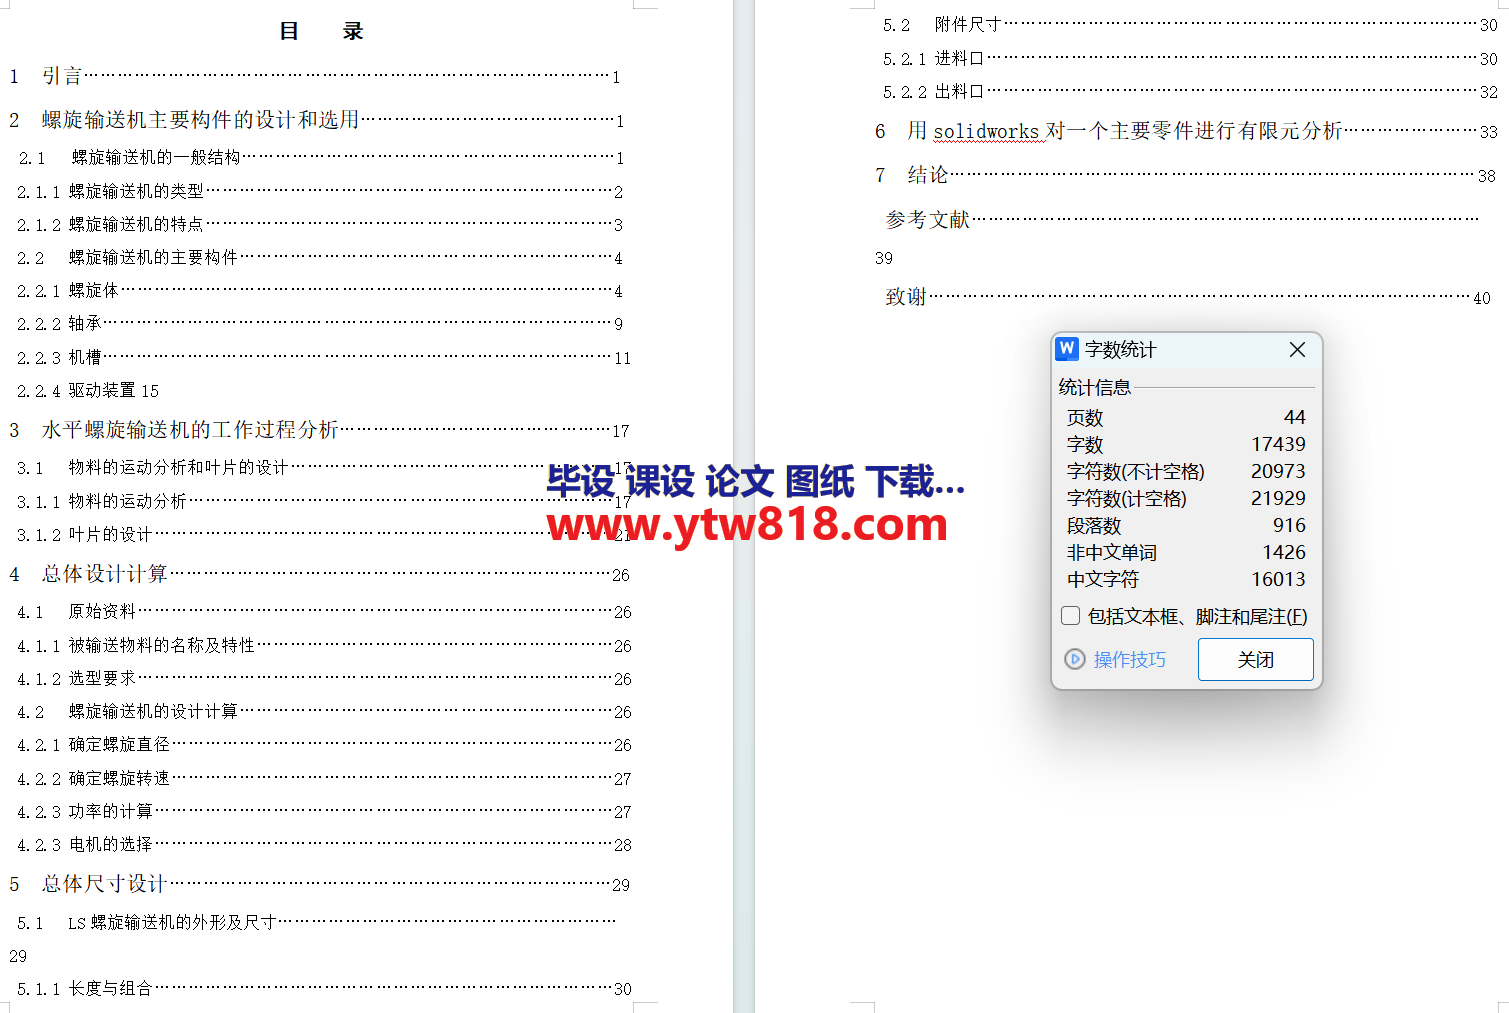This screenshot has height=1013, width=1509.
Task: Enable 包括文本框、脚注和尾注 checkbox
Action: point(1070,616)
